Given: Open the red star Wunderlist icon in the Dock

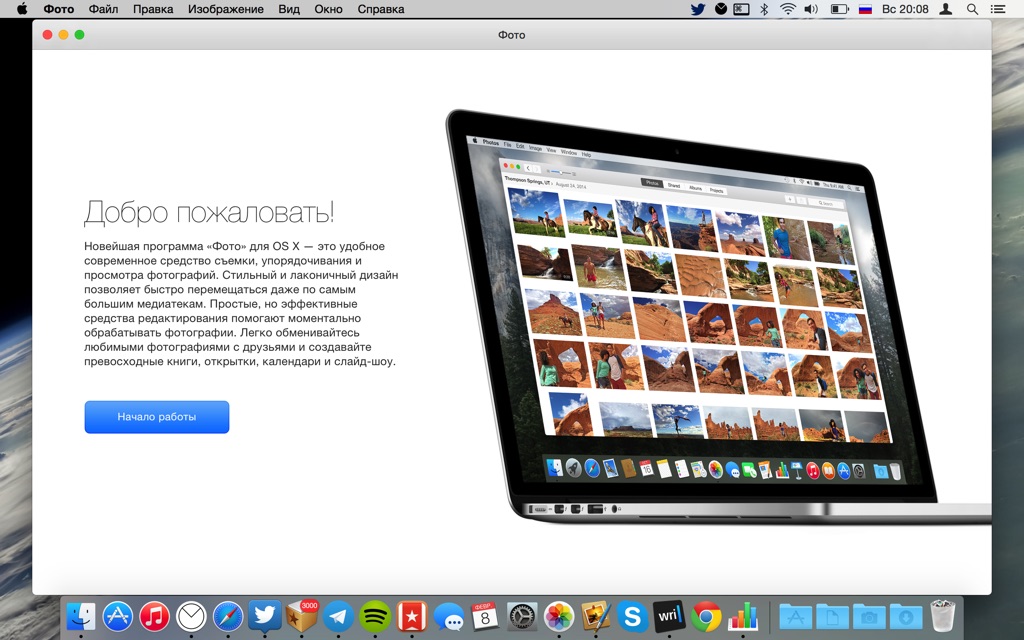Looking at the screenshot, I should 411,616.
